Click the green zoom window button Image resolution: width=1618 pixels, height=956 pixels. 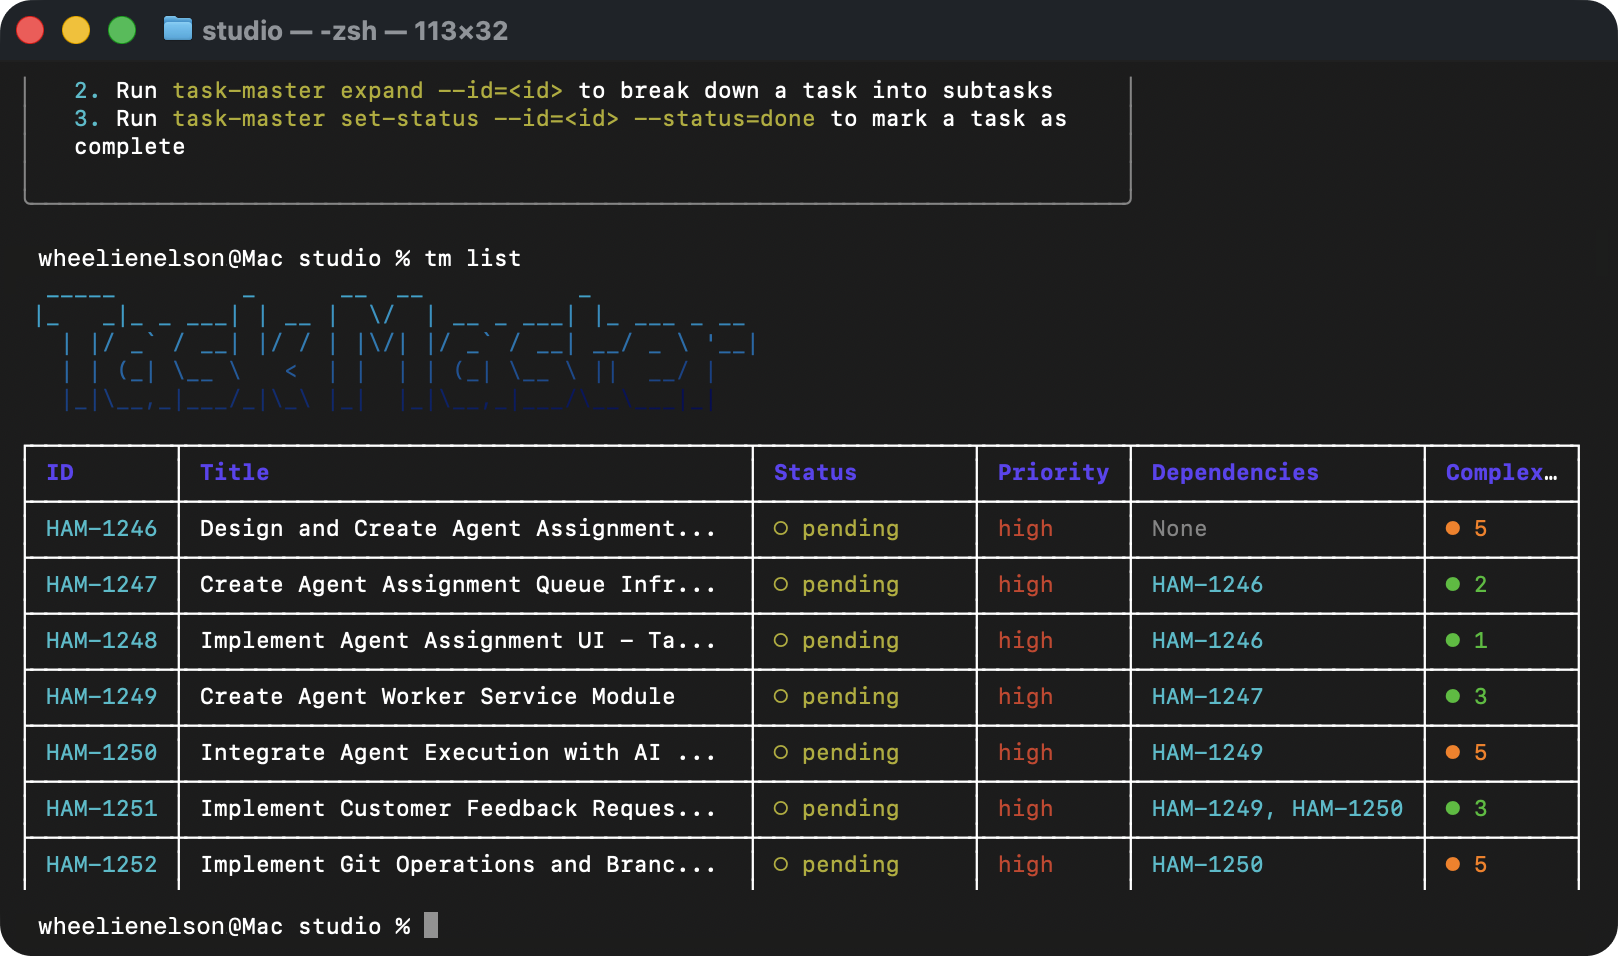[122, 31]
